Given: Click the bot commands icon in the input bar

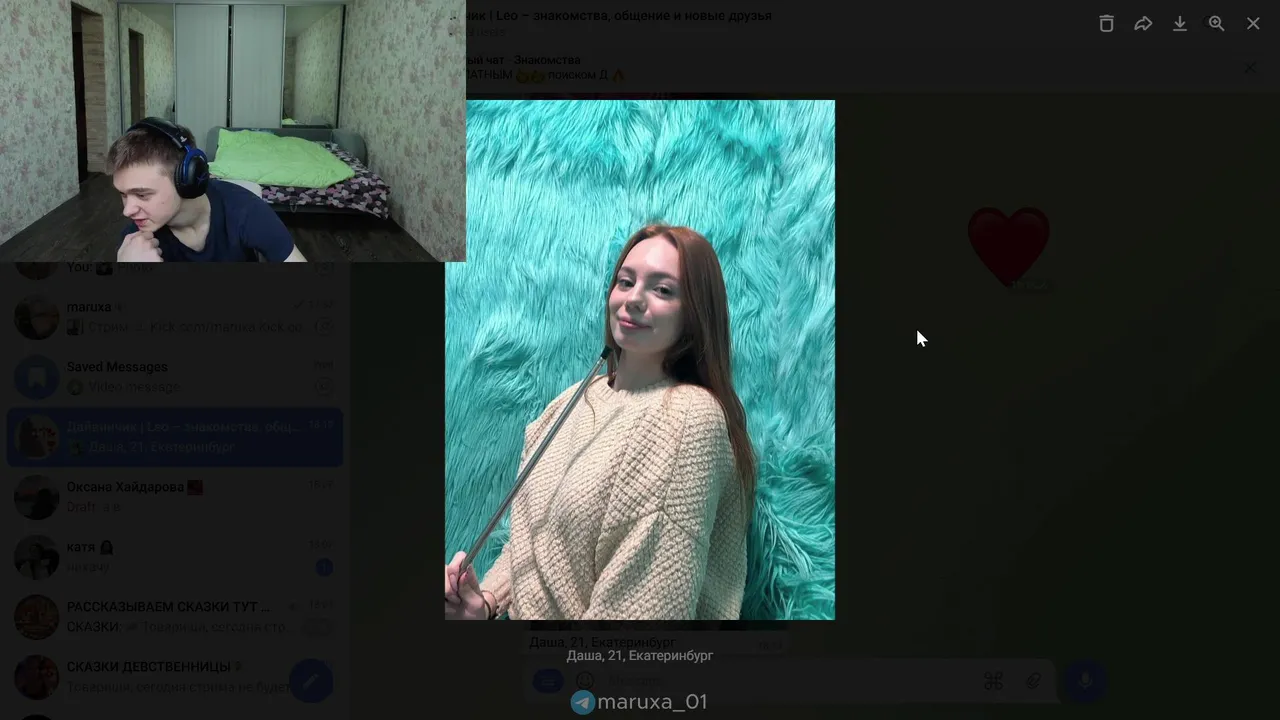Looking at the screenshot, I should 993,682.
